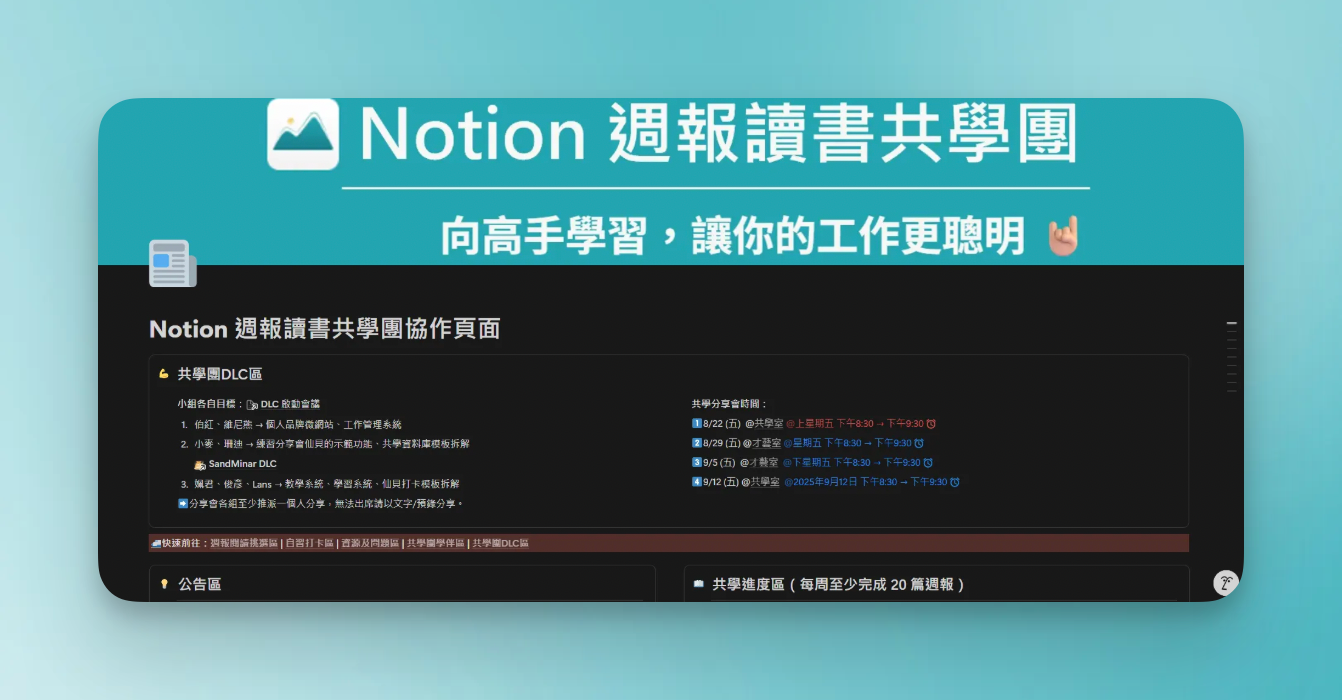Open @共學室 mention on 8/22 row
The width and height of the screenshot is (1342, 700).
[x=764, y=424]
